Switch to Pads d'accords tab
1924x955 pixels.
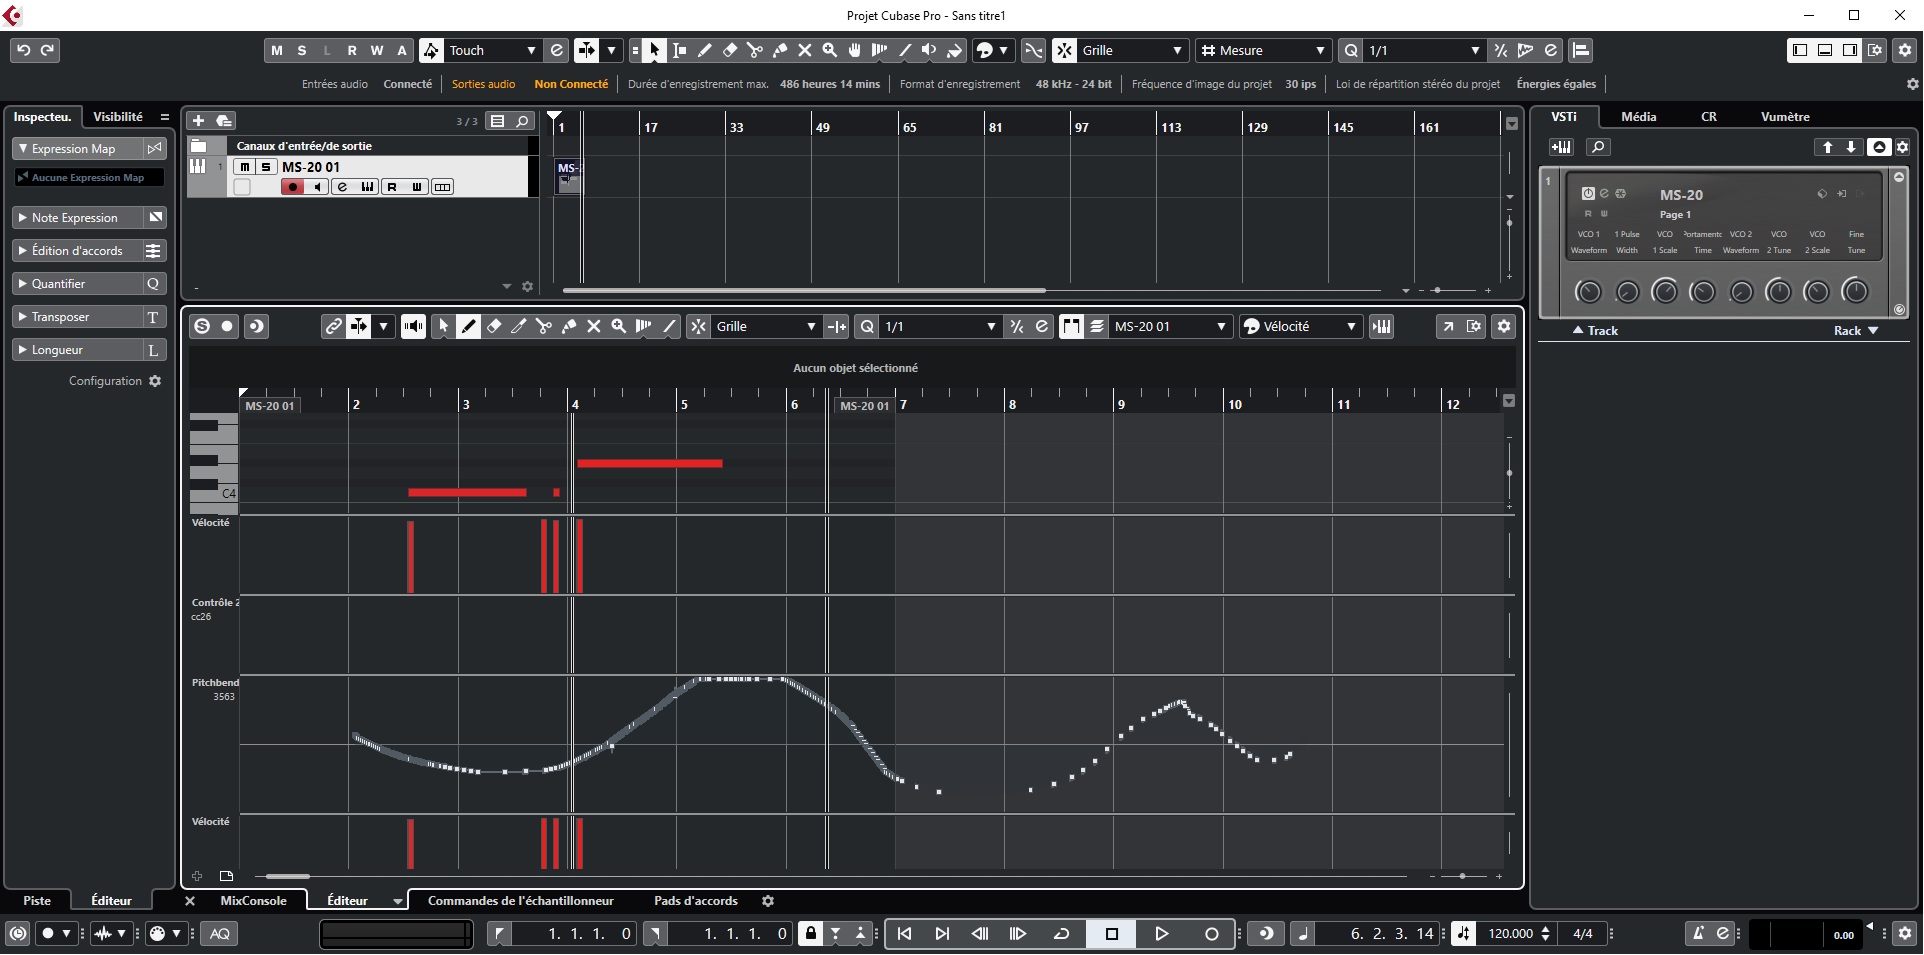pos(696,901)
